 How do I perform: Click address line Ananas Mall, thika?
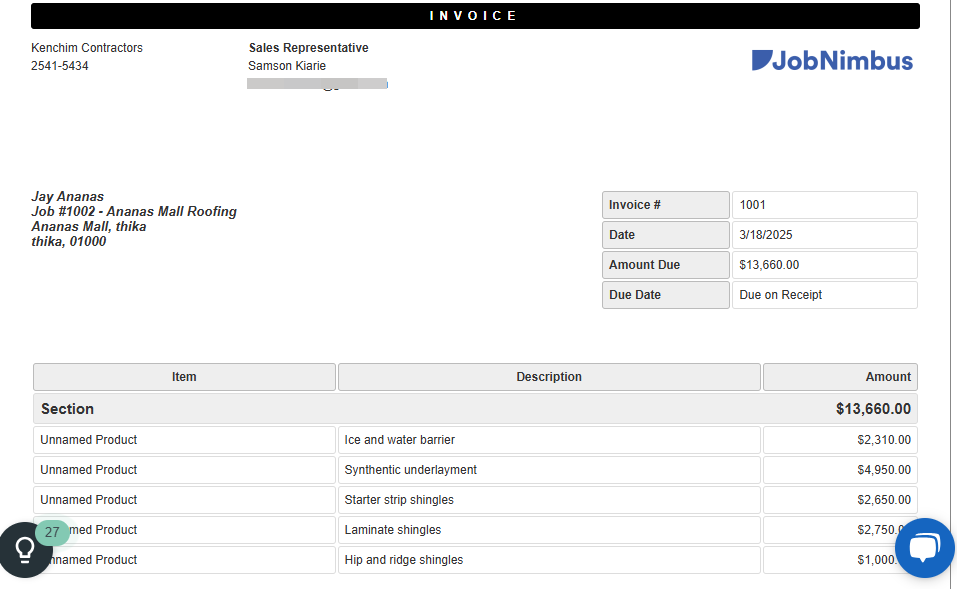coord(88,226)
